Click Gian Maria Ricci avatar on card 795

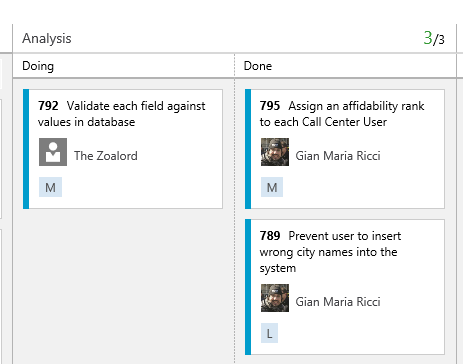pyautogui.click(x=275, y=152)
